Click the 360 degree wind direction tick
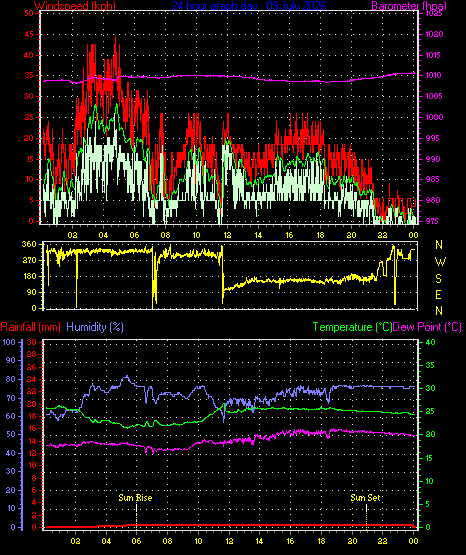 tap(29, 244)
